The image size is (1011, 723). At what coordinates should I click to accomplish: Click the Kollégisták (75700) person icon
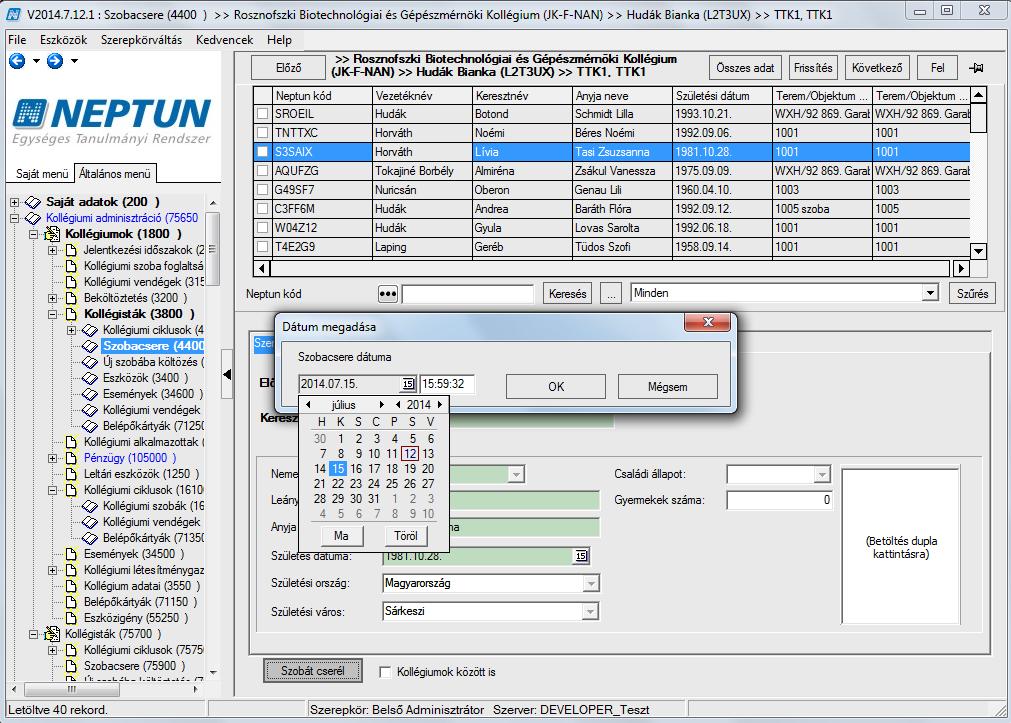(x=52, y=634)
